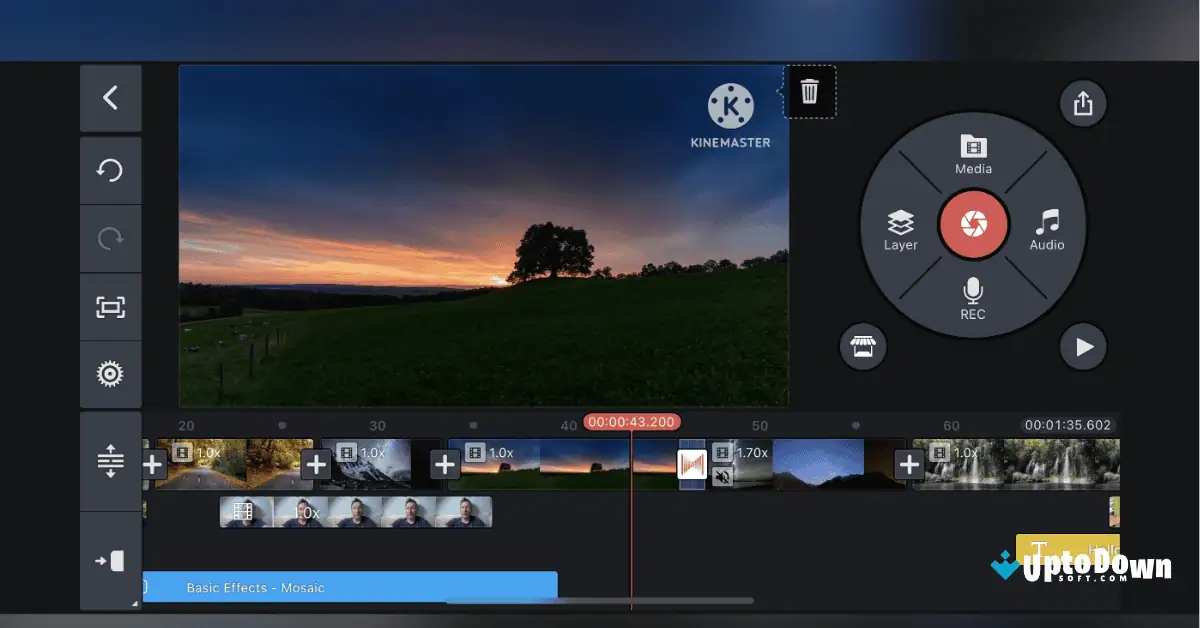Screen dimensions: 1200x628
Task: Delete the selected clip using the trash icon
Action: tap(809, 91)
